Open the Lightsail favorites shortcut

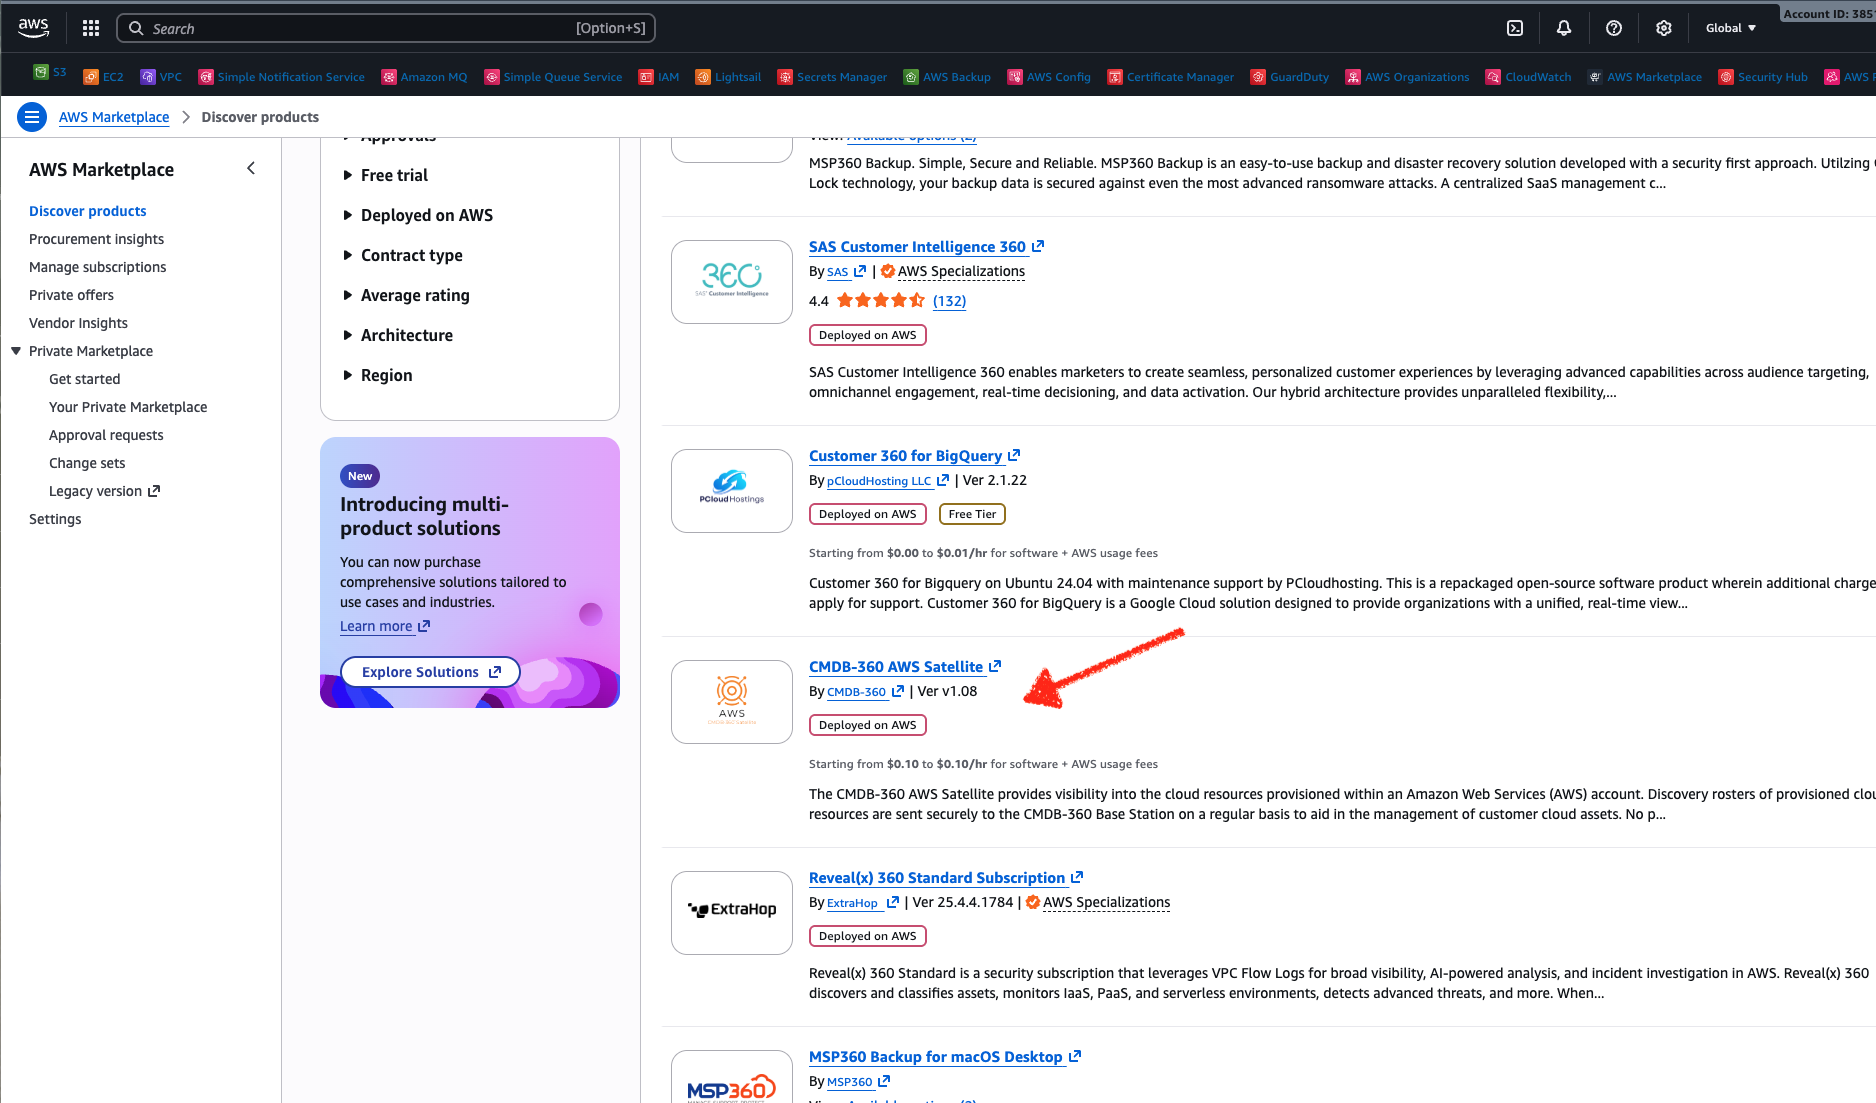[728, 77]
